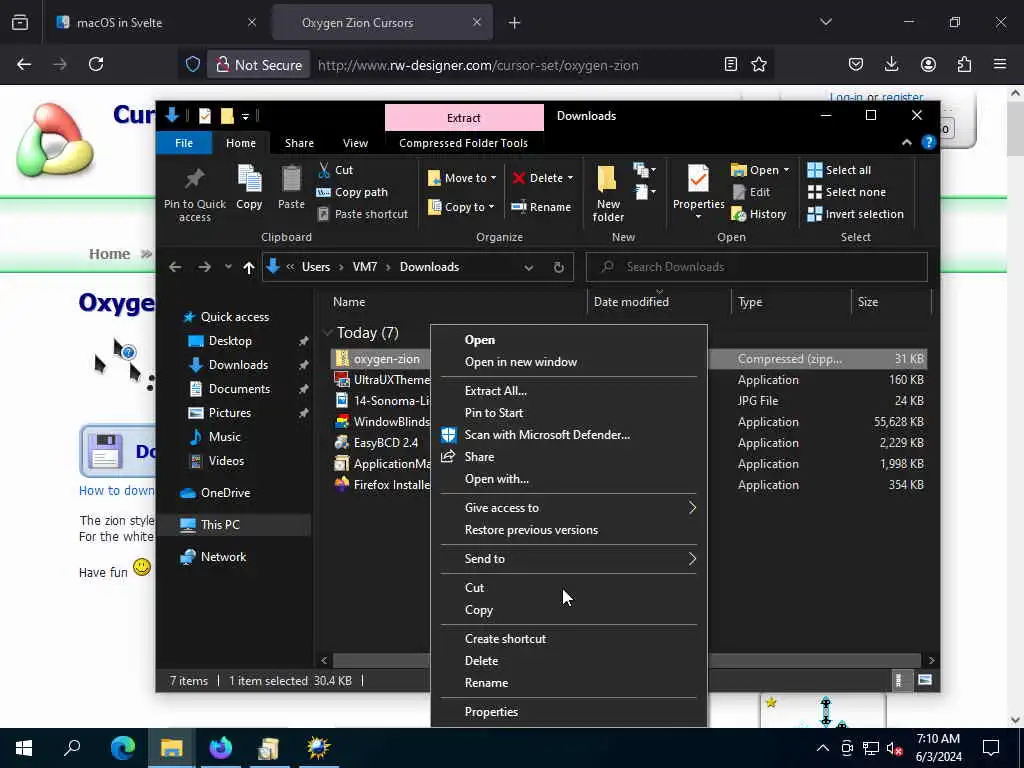Screen dimensions: 1024x768
Task: Open Firefox application hamburger menu
Action: point(1000,64)
